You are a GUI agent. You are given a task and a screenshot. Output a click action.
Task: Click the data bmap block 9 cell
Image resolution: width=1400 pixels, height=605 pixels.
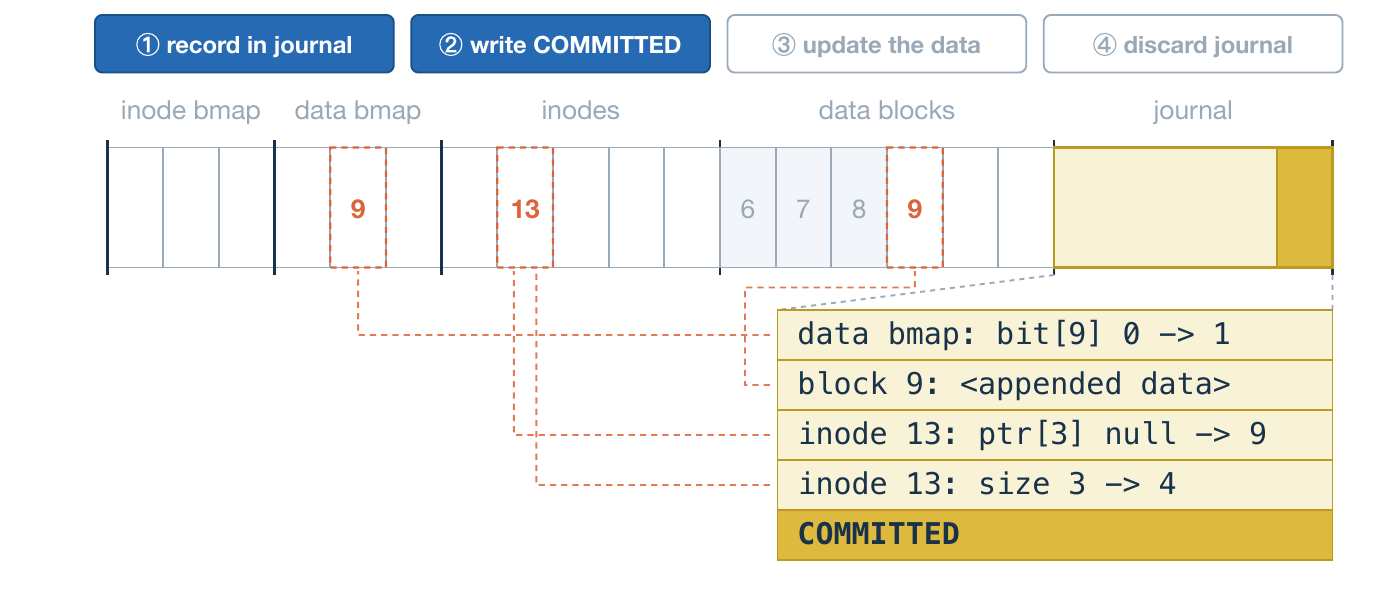[x=358, y=208]
